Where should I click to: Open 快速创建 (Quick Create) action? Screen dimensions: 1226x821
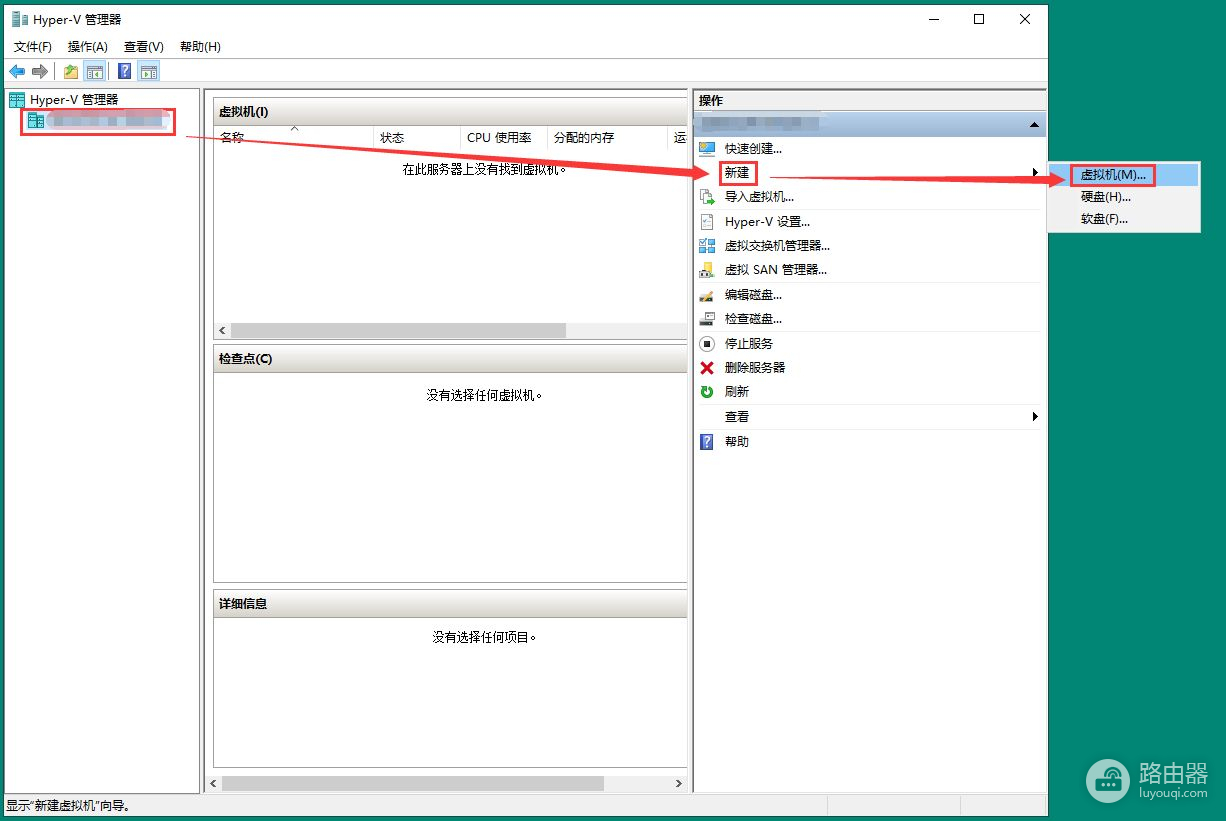pyautogui.click(x=753, y=148)
